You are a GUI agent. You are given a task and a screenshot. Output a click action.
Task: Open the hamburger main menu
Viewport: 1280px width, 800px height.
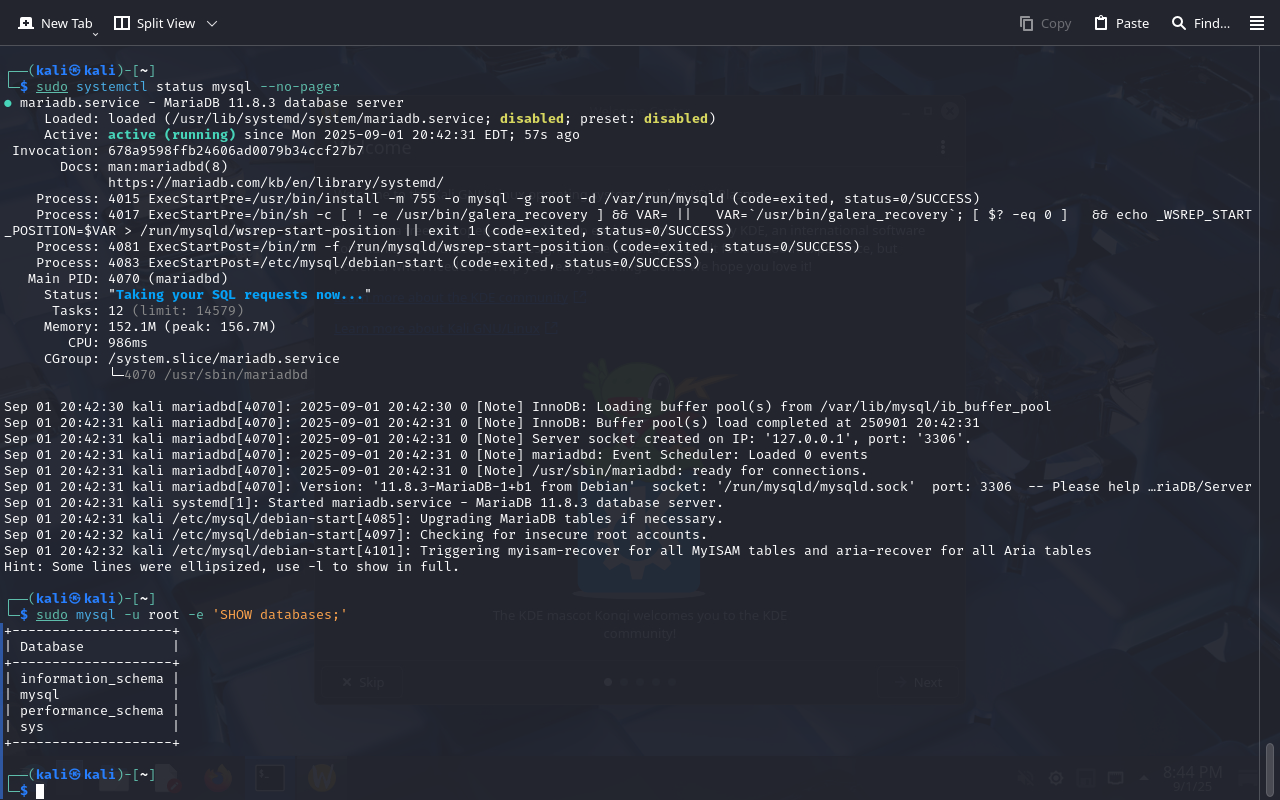[1257, 23]
